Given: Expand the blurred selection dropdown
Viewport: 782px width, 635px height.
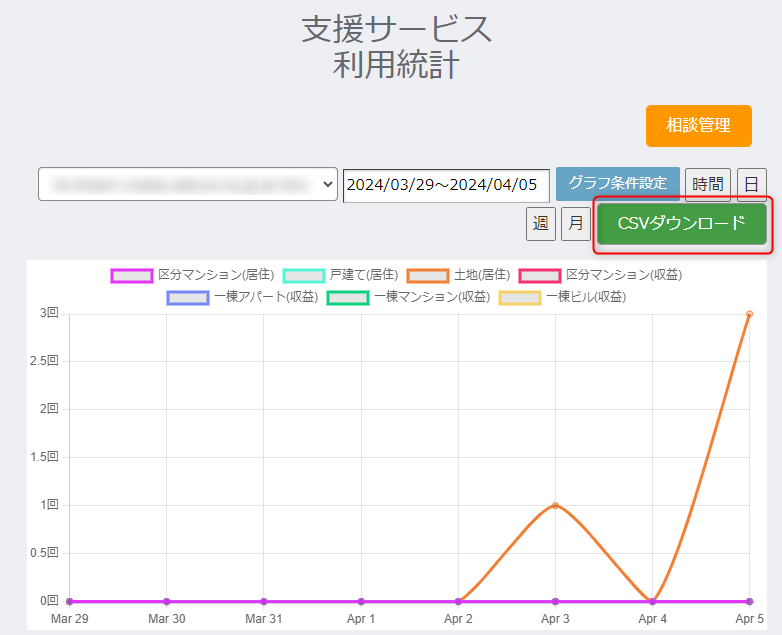Looking at the screenshot, I should pyautogui.click(x=188, y=185).
